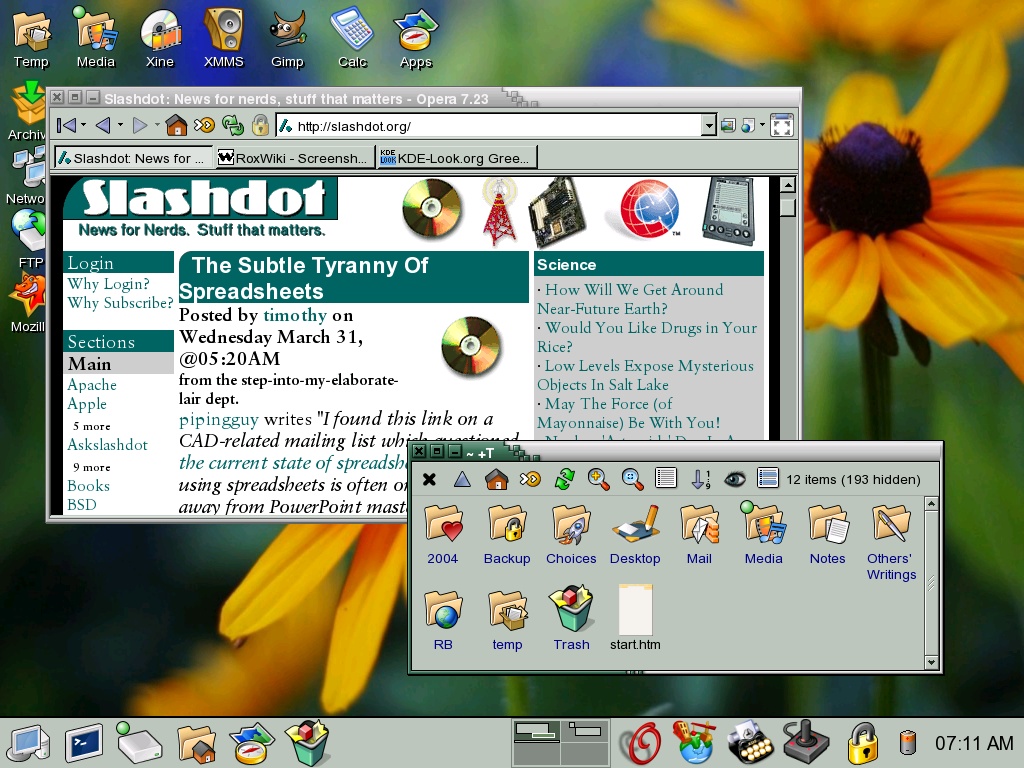Viewport: 1024px width, 768px height.
Task: Close ROX filer with the X toolbar icon
Action: click(x=429, y=480)
